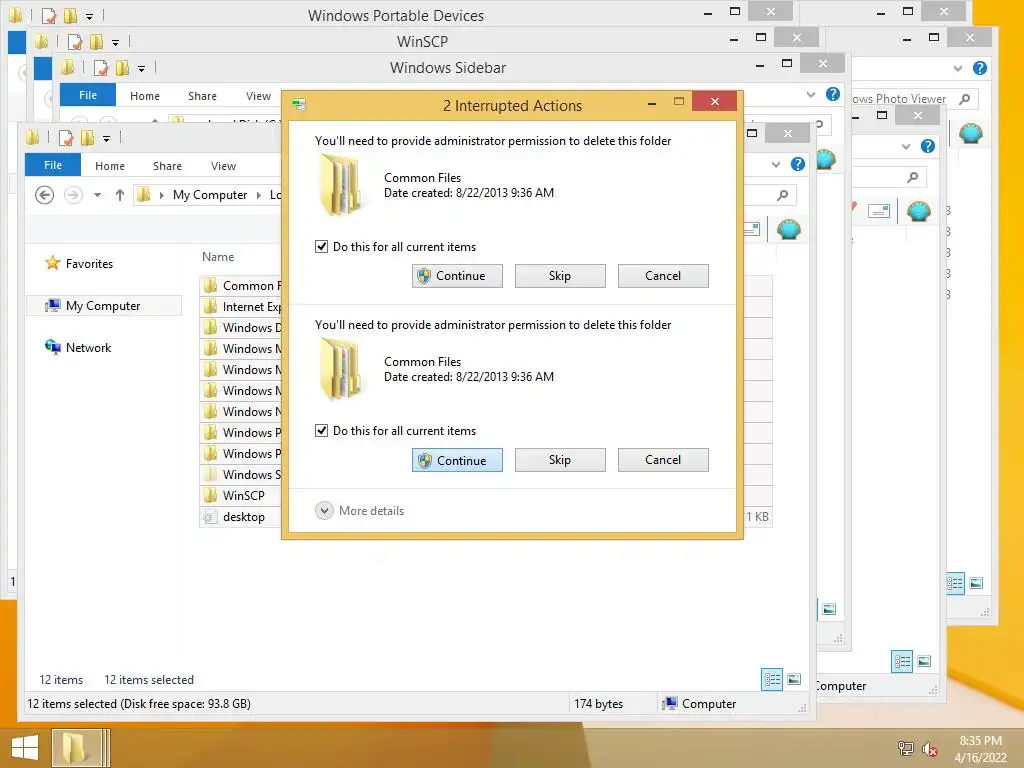Click WinSCP shell icon in front window toolbar
1024x768 pixels.
[788, 229]
